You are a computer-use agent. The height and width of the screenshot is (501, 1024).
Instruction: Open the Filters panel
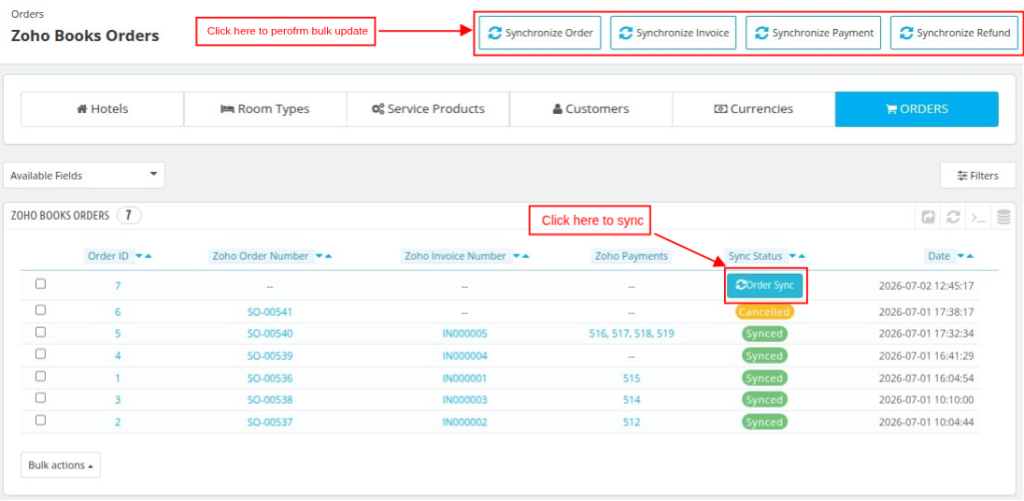pyautogui.click(x=978, y=176)
